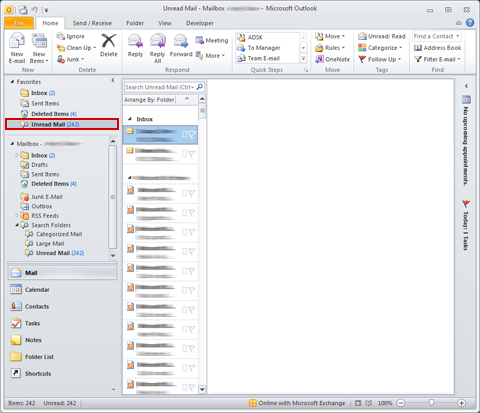Send the message to OneNote
Viewport: 480px width, 413px height.
pyautogui.click(x=333, y=59)
